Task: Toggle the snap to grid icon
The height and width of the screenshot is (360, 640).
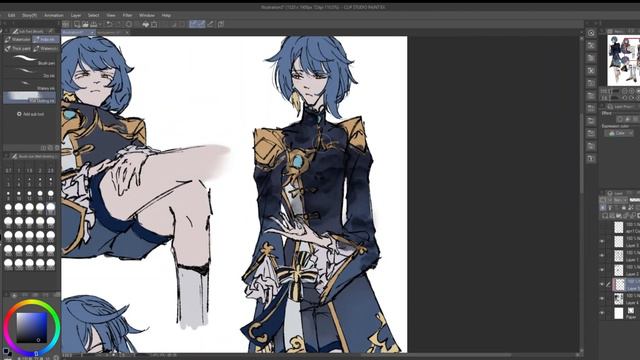Action: coord(211,24)
